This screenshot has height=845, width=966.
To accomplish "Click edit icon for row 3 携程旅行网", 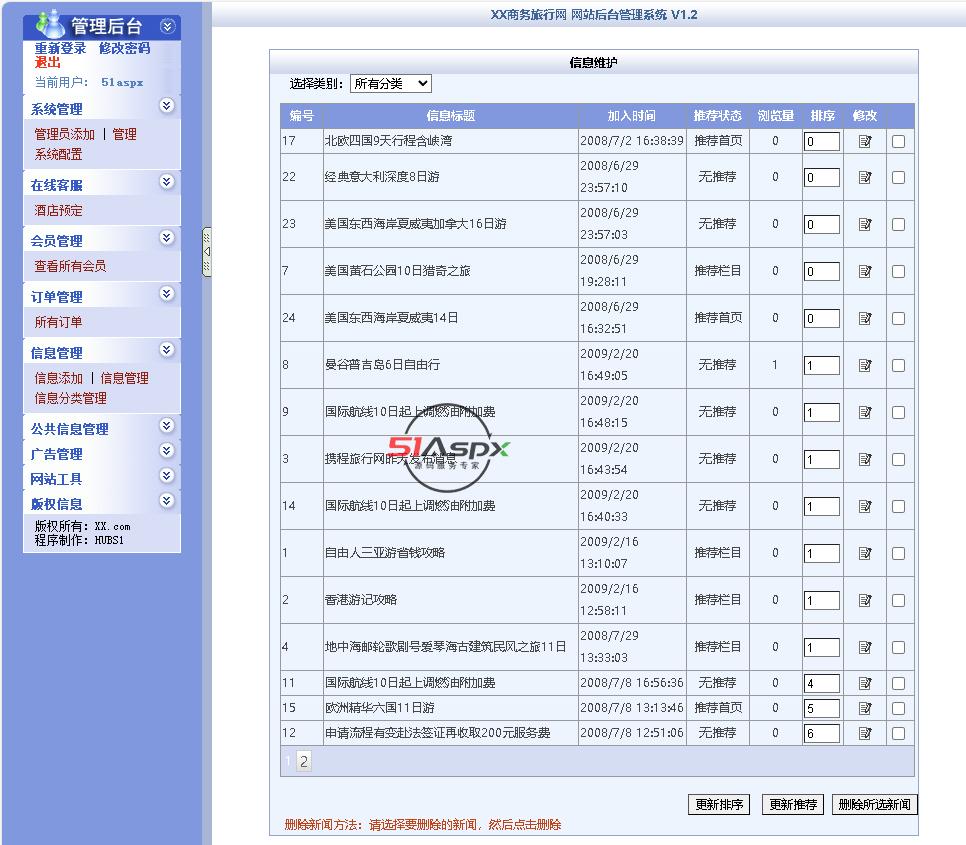I will click(x=865, y=459).
